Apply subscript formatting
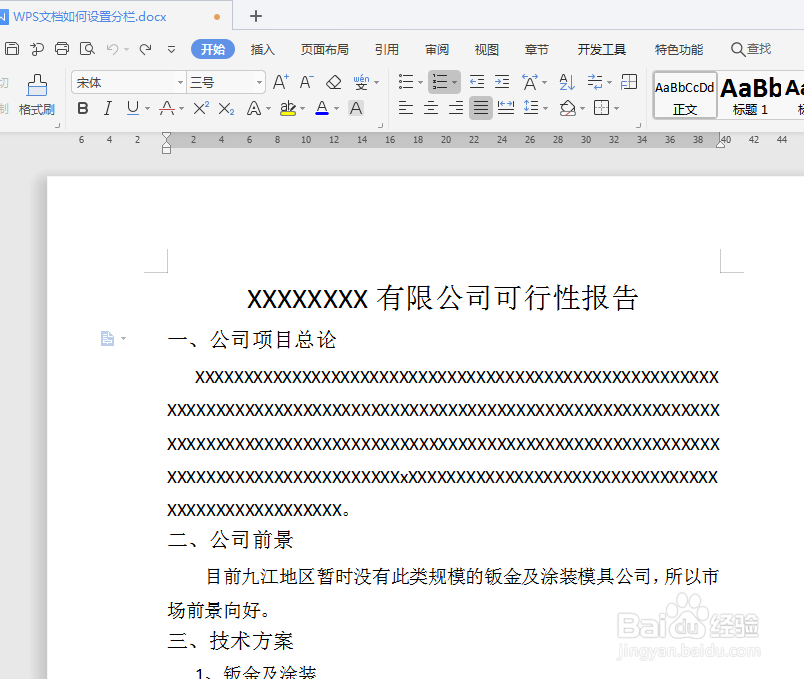Screen dimensions: 804x679 pyautogui.click(x=225, y=106)
